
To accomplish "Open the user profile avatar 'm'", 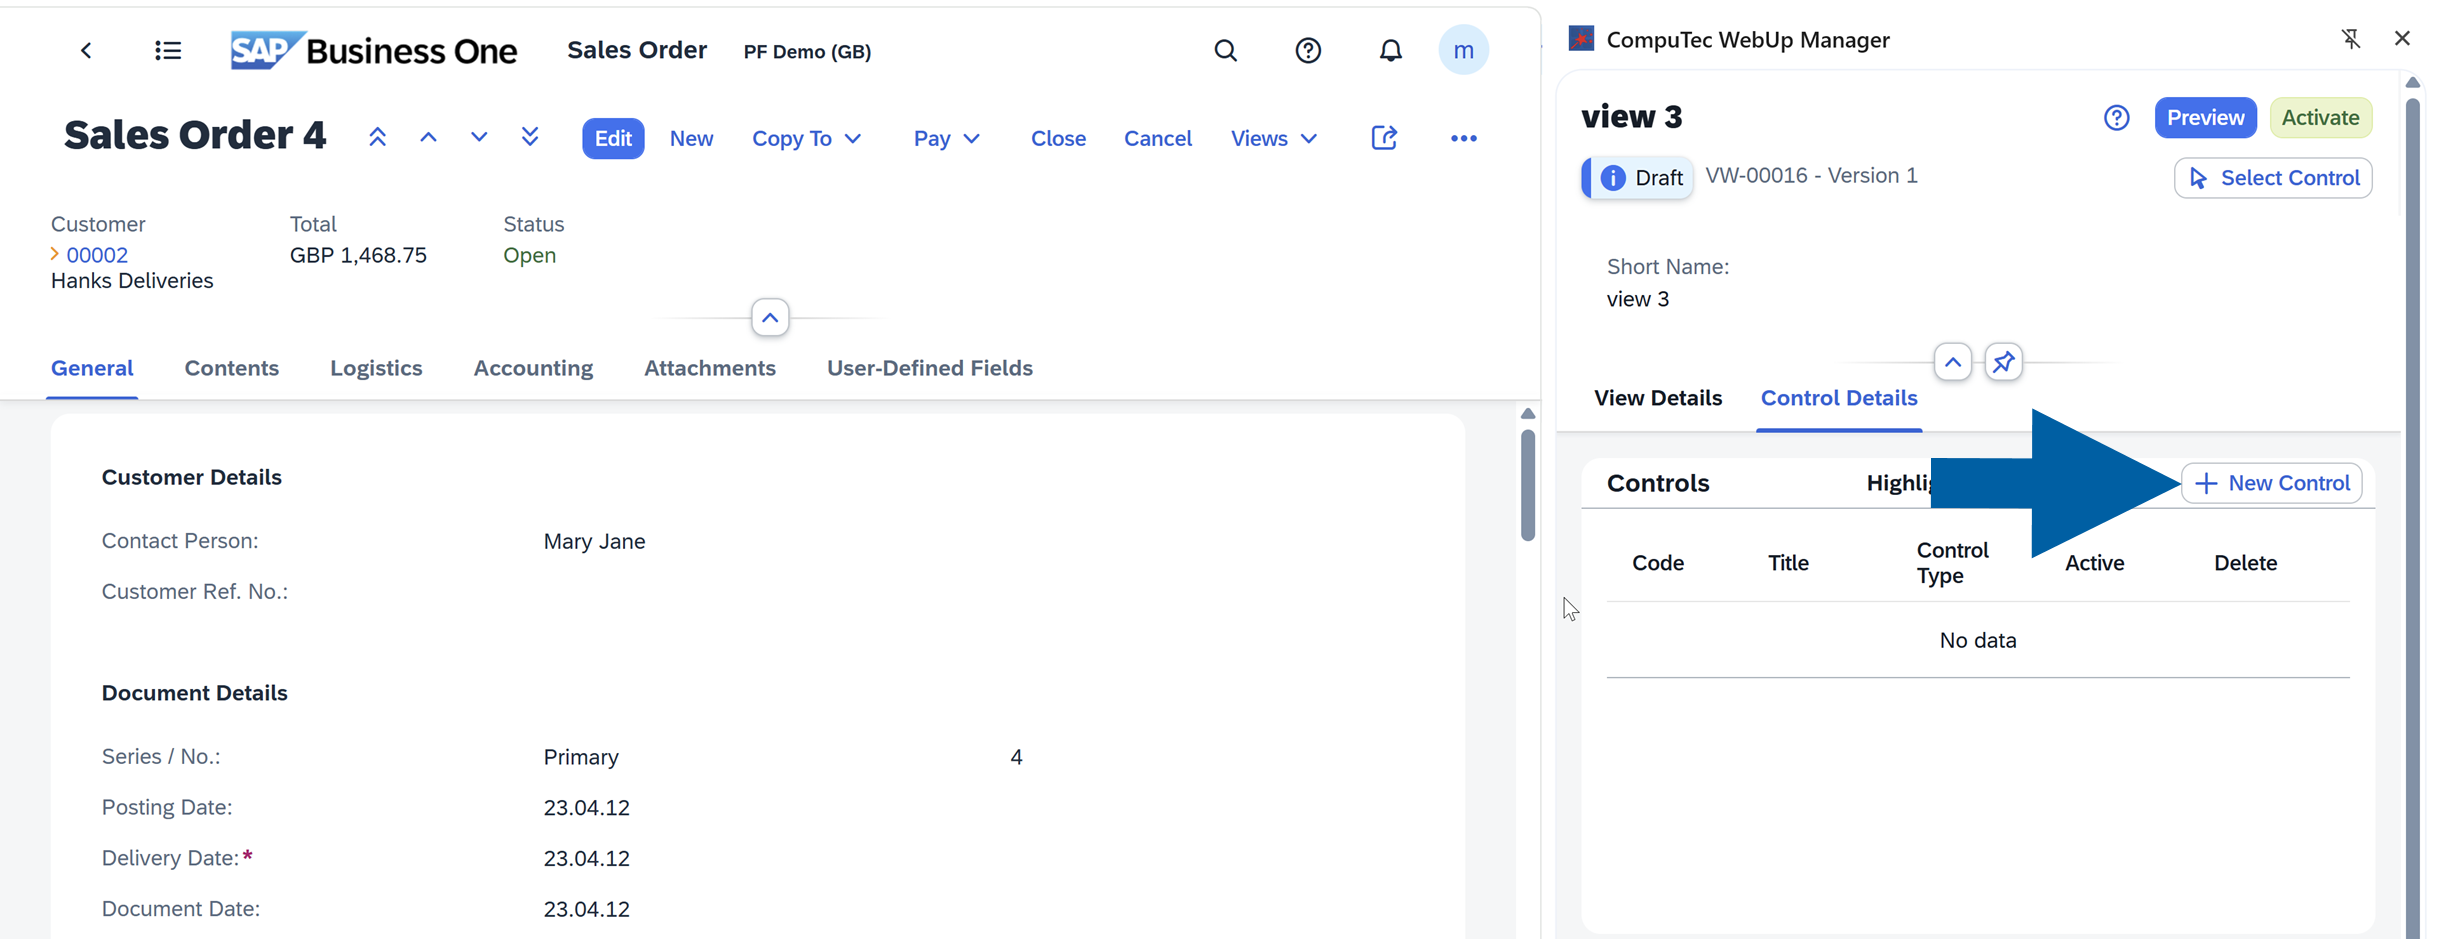I will [x=1463, y=50].
